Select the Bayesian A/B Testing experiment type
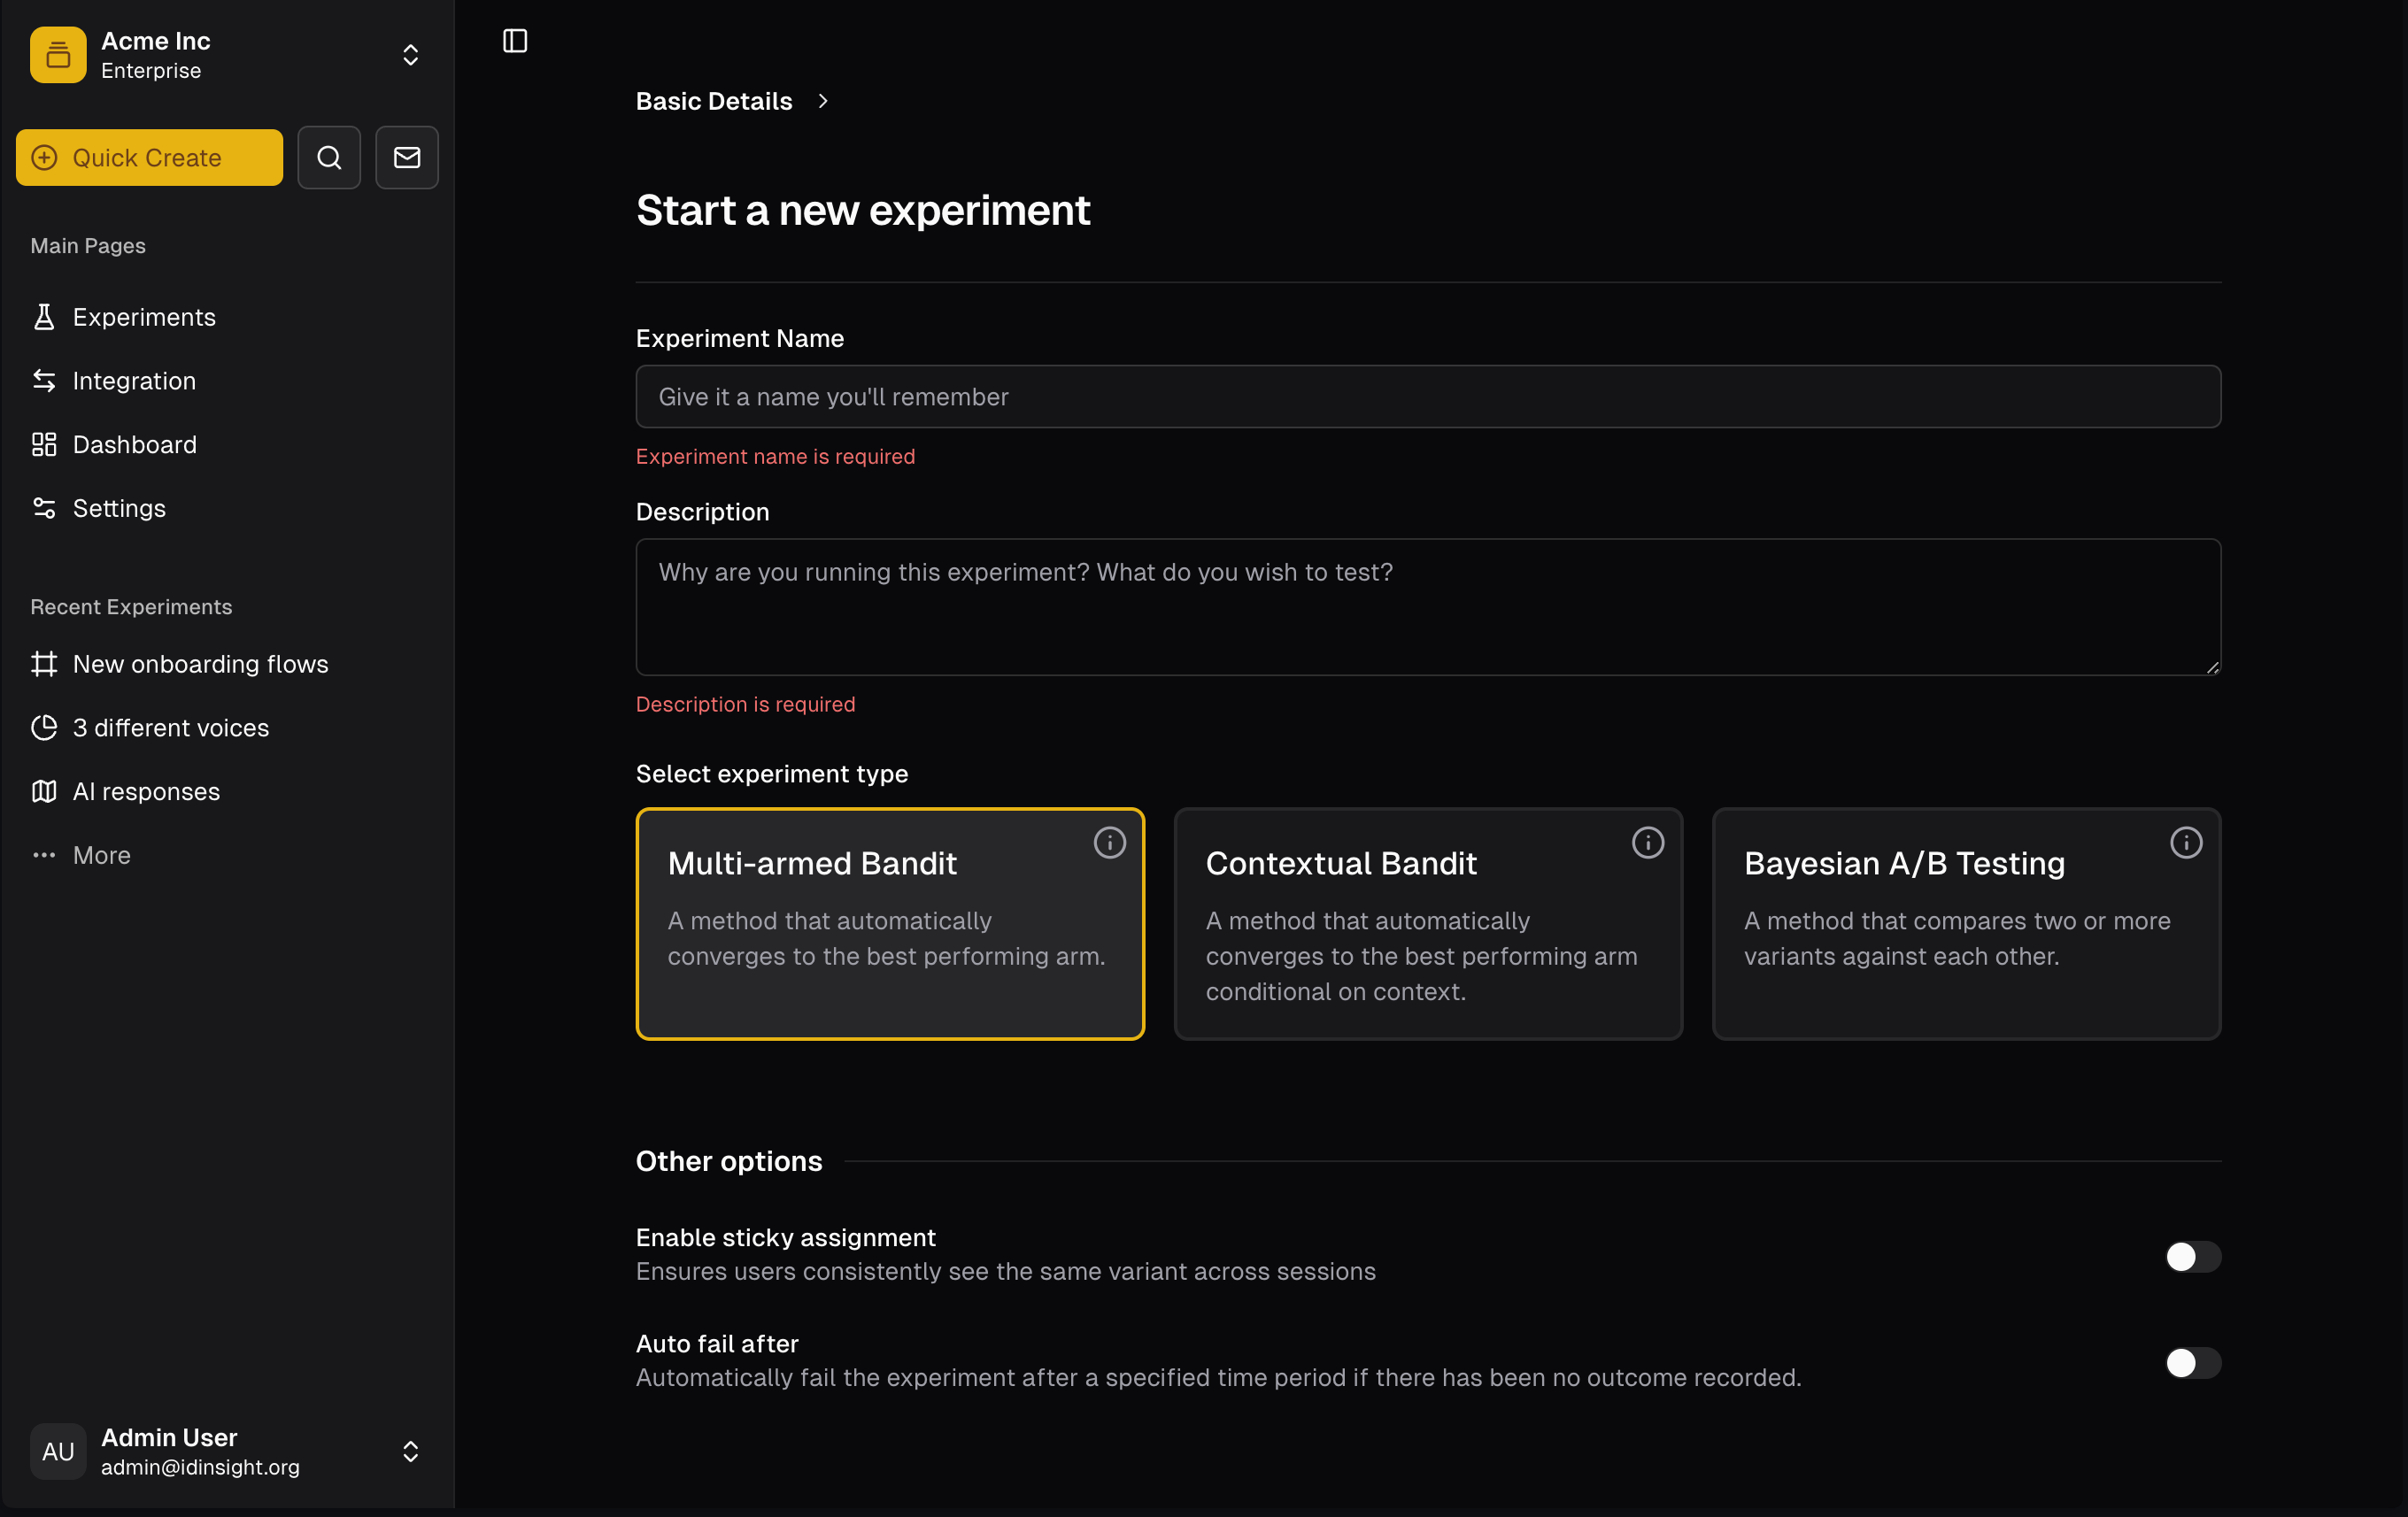2408x1517 pixels. (1966, 924)
